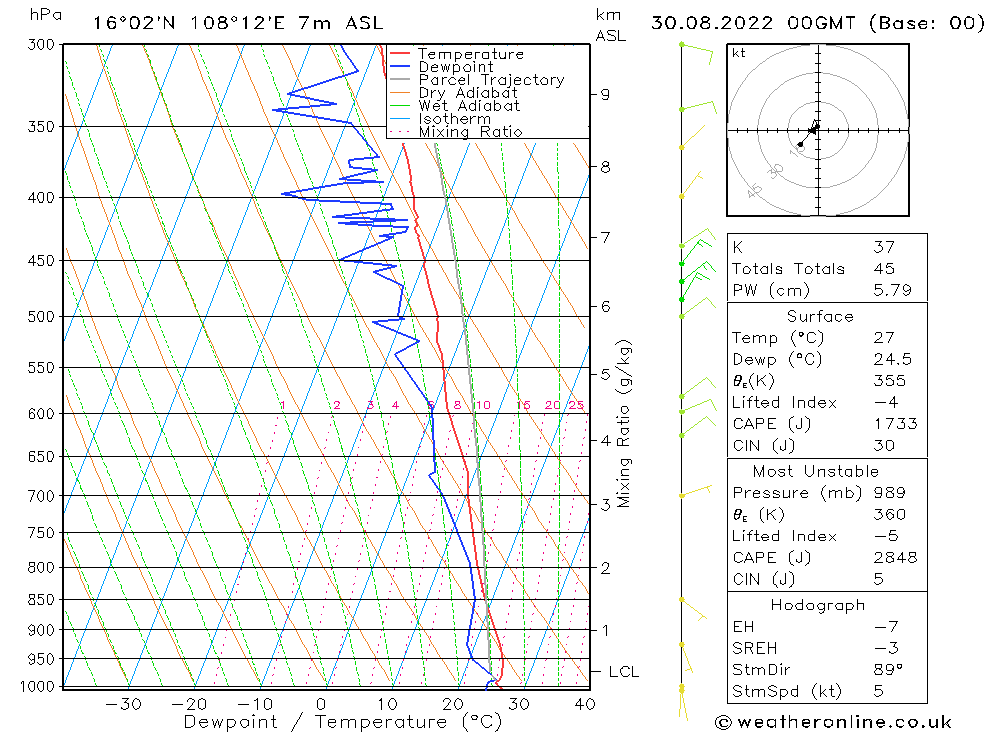
Task: Click the surface CIN value 30
Action: 884,445
